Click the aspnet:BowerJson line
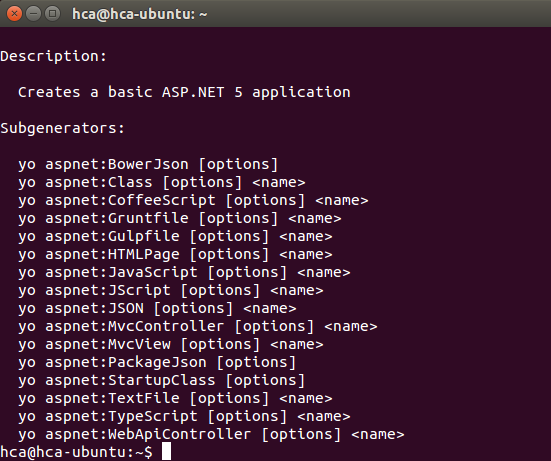The image size is (551, 461). pyautogui.click(x=148, y=164)
